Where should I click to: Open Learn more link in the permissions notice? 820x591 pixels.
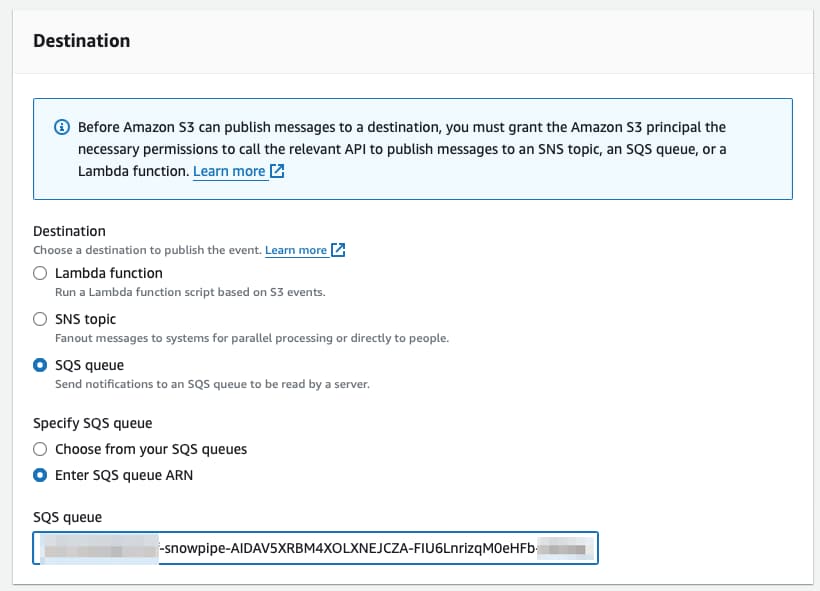[x=229, y=171]
